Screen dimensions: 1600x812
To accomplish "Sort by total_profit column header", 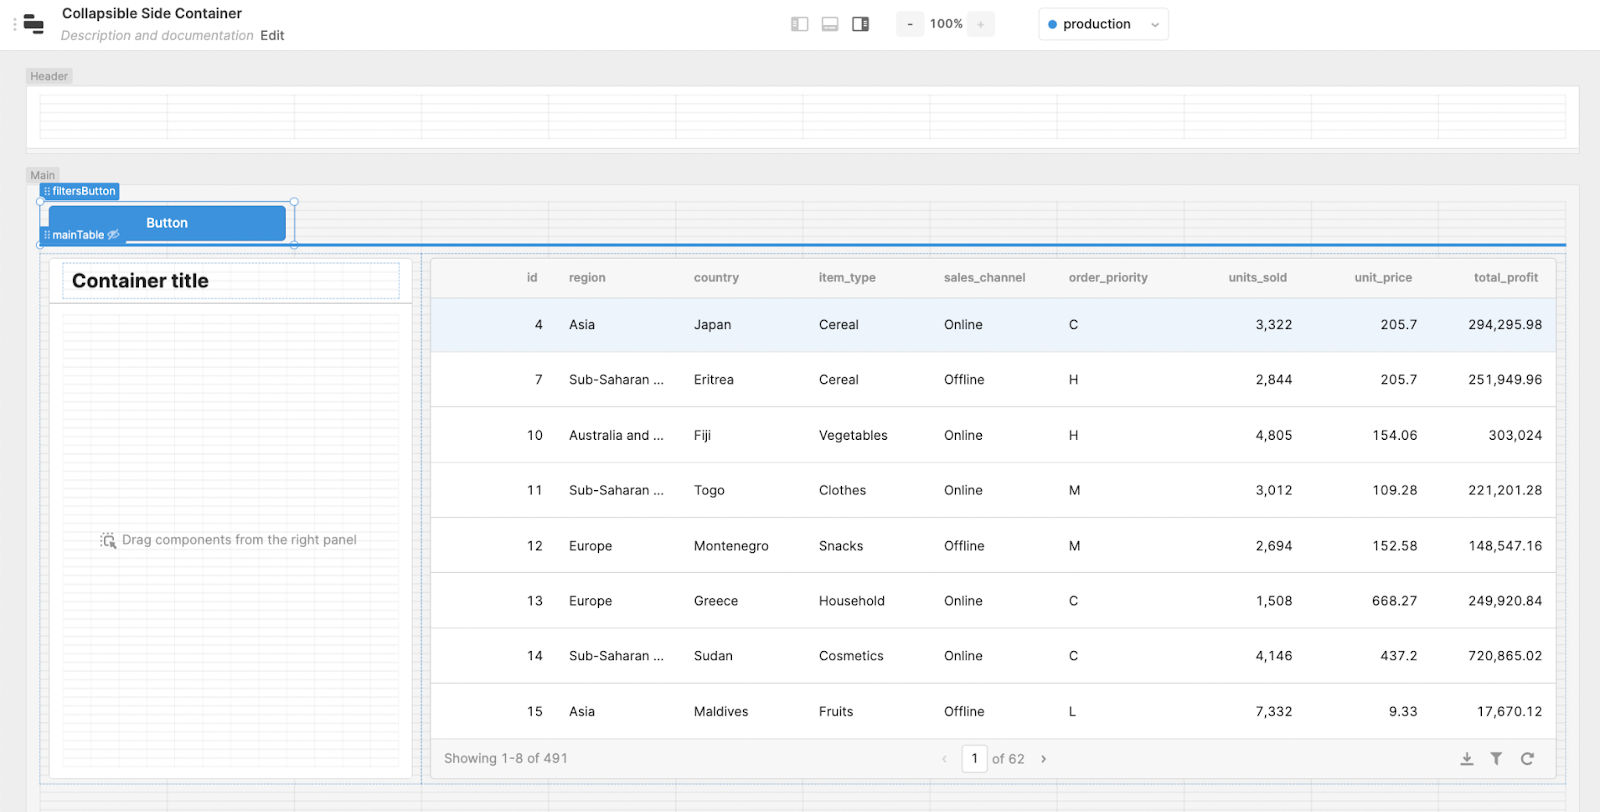I will tap(1505, 278).
